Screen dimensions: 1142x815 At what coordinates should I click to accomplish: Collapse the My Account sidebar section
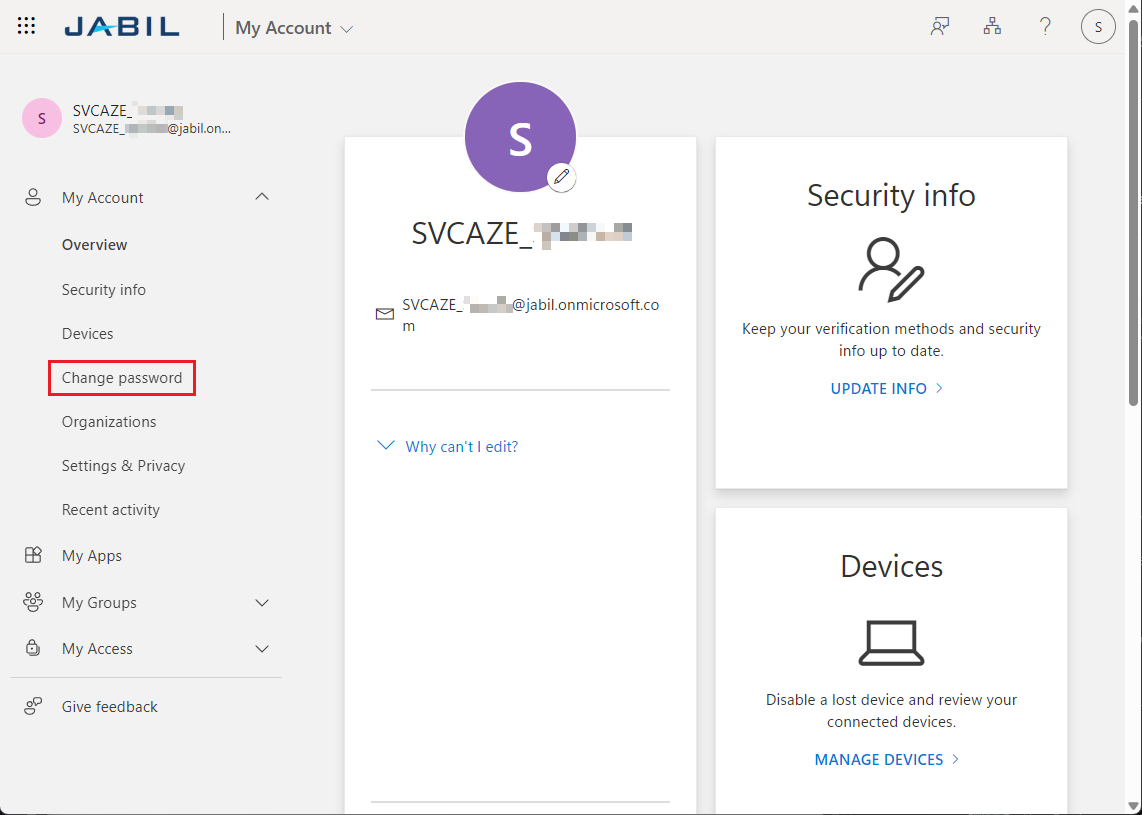coord(262,198)
